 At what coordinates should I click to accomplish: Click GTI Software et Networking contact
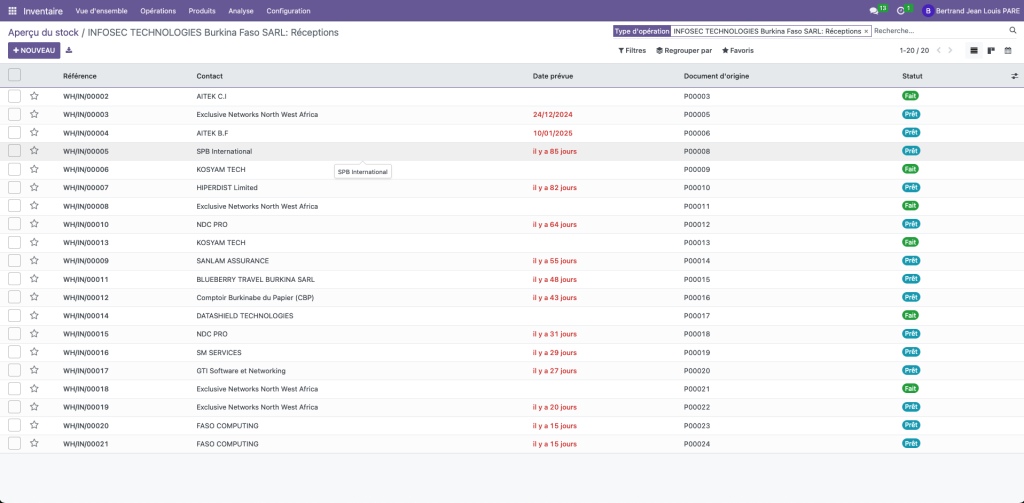241,370
